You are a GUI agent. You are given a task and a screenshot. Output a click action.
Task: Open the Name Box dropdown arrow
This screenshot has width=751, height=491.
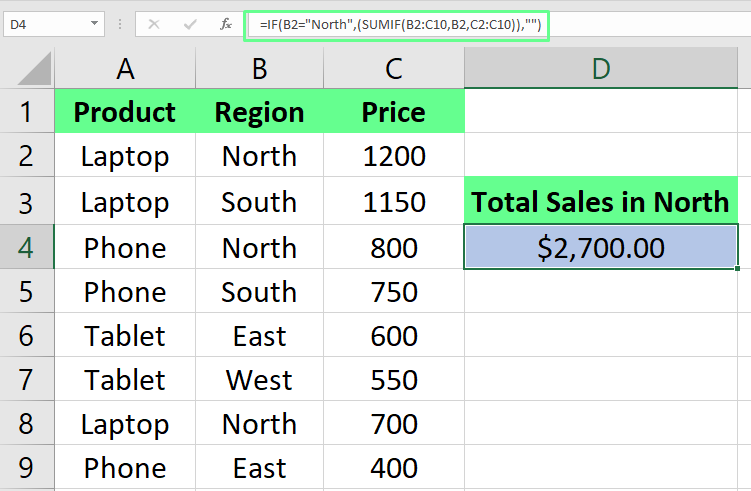point(94,24)
